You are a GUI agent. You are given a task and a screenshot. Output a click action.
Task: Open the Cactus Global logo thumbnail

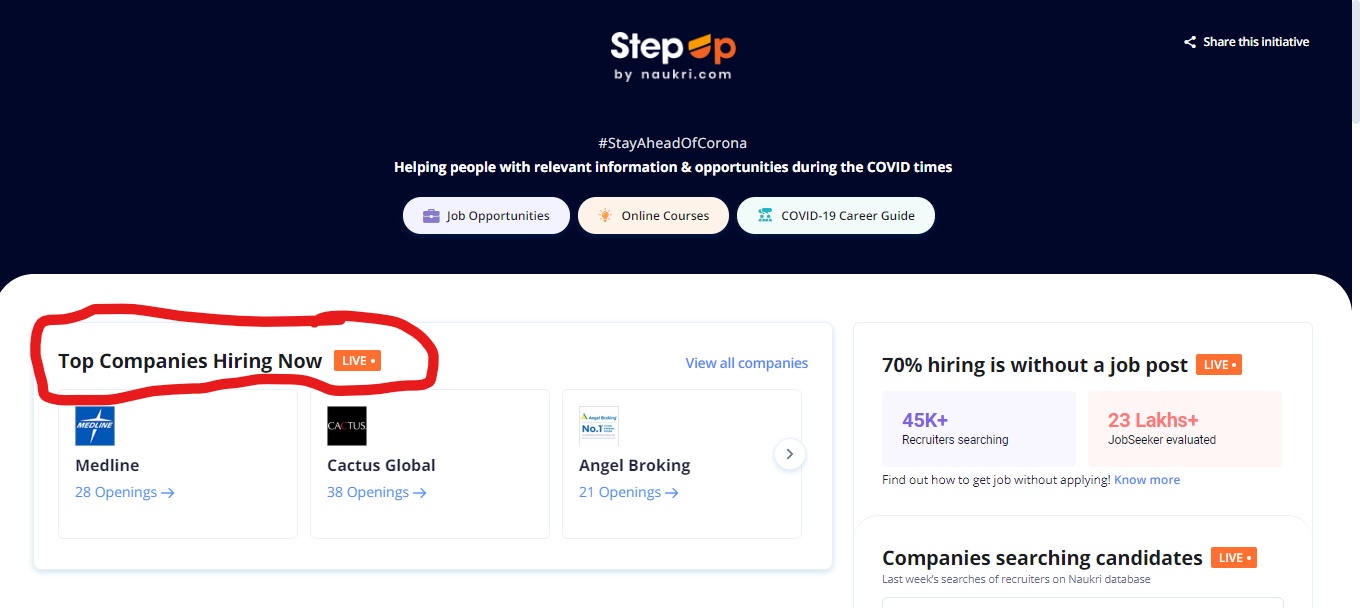coord(347,426)
